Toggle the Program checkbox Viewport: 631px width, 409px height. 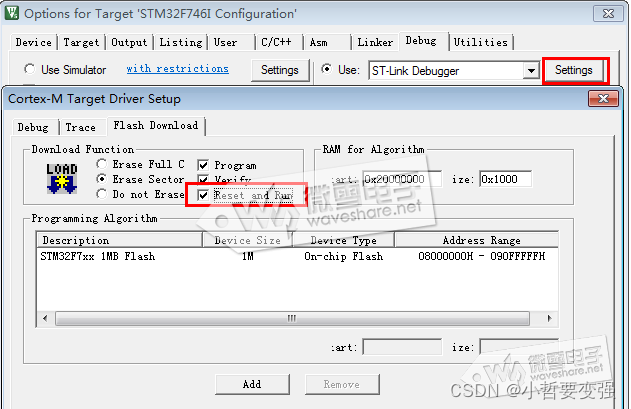click(203, 165)
